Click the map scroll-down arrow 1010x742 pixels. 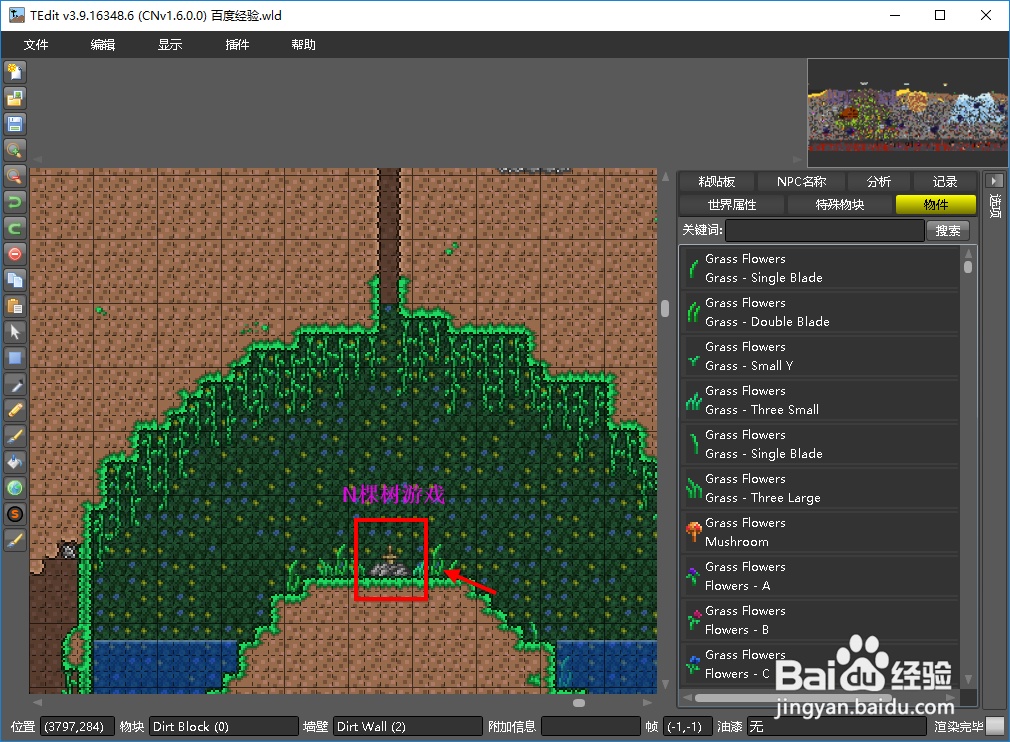[665, 684]
